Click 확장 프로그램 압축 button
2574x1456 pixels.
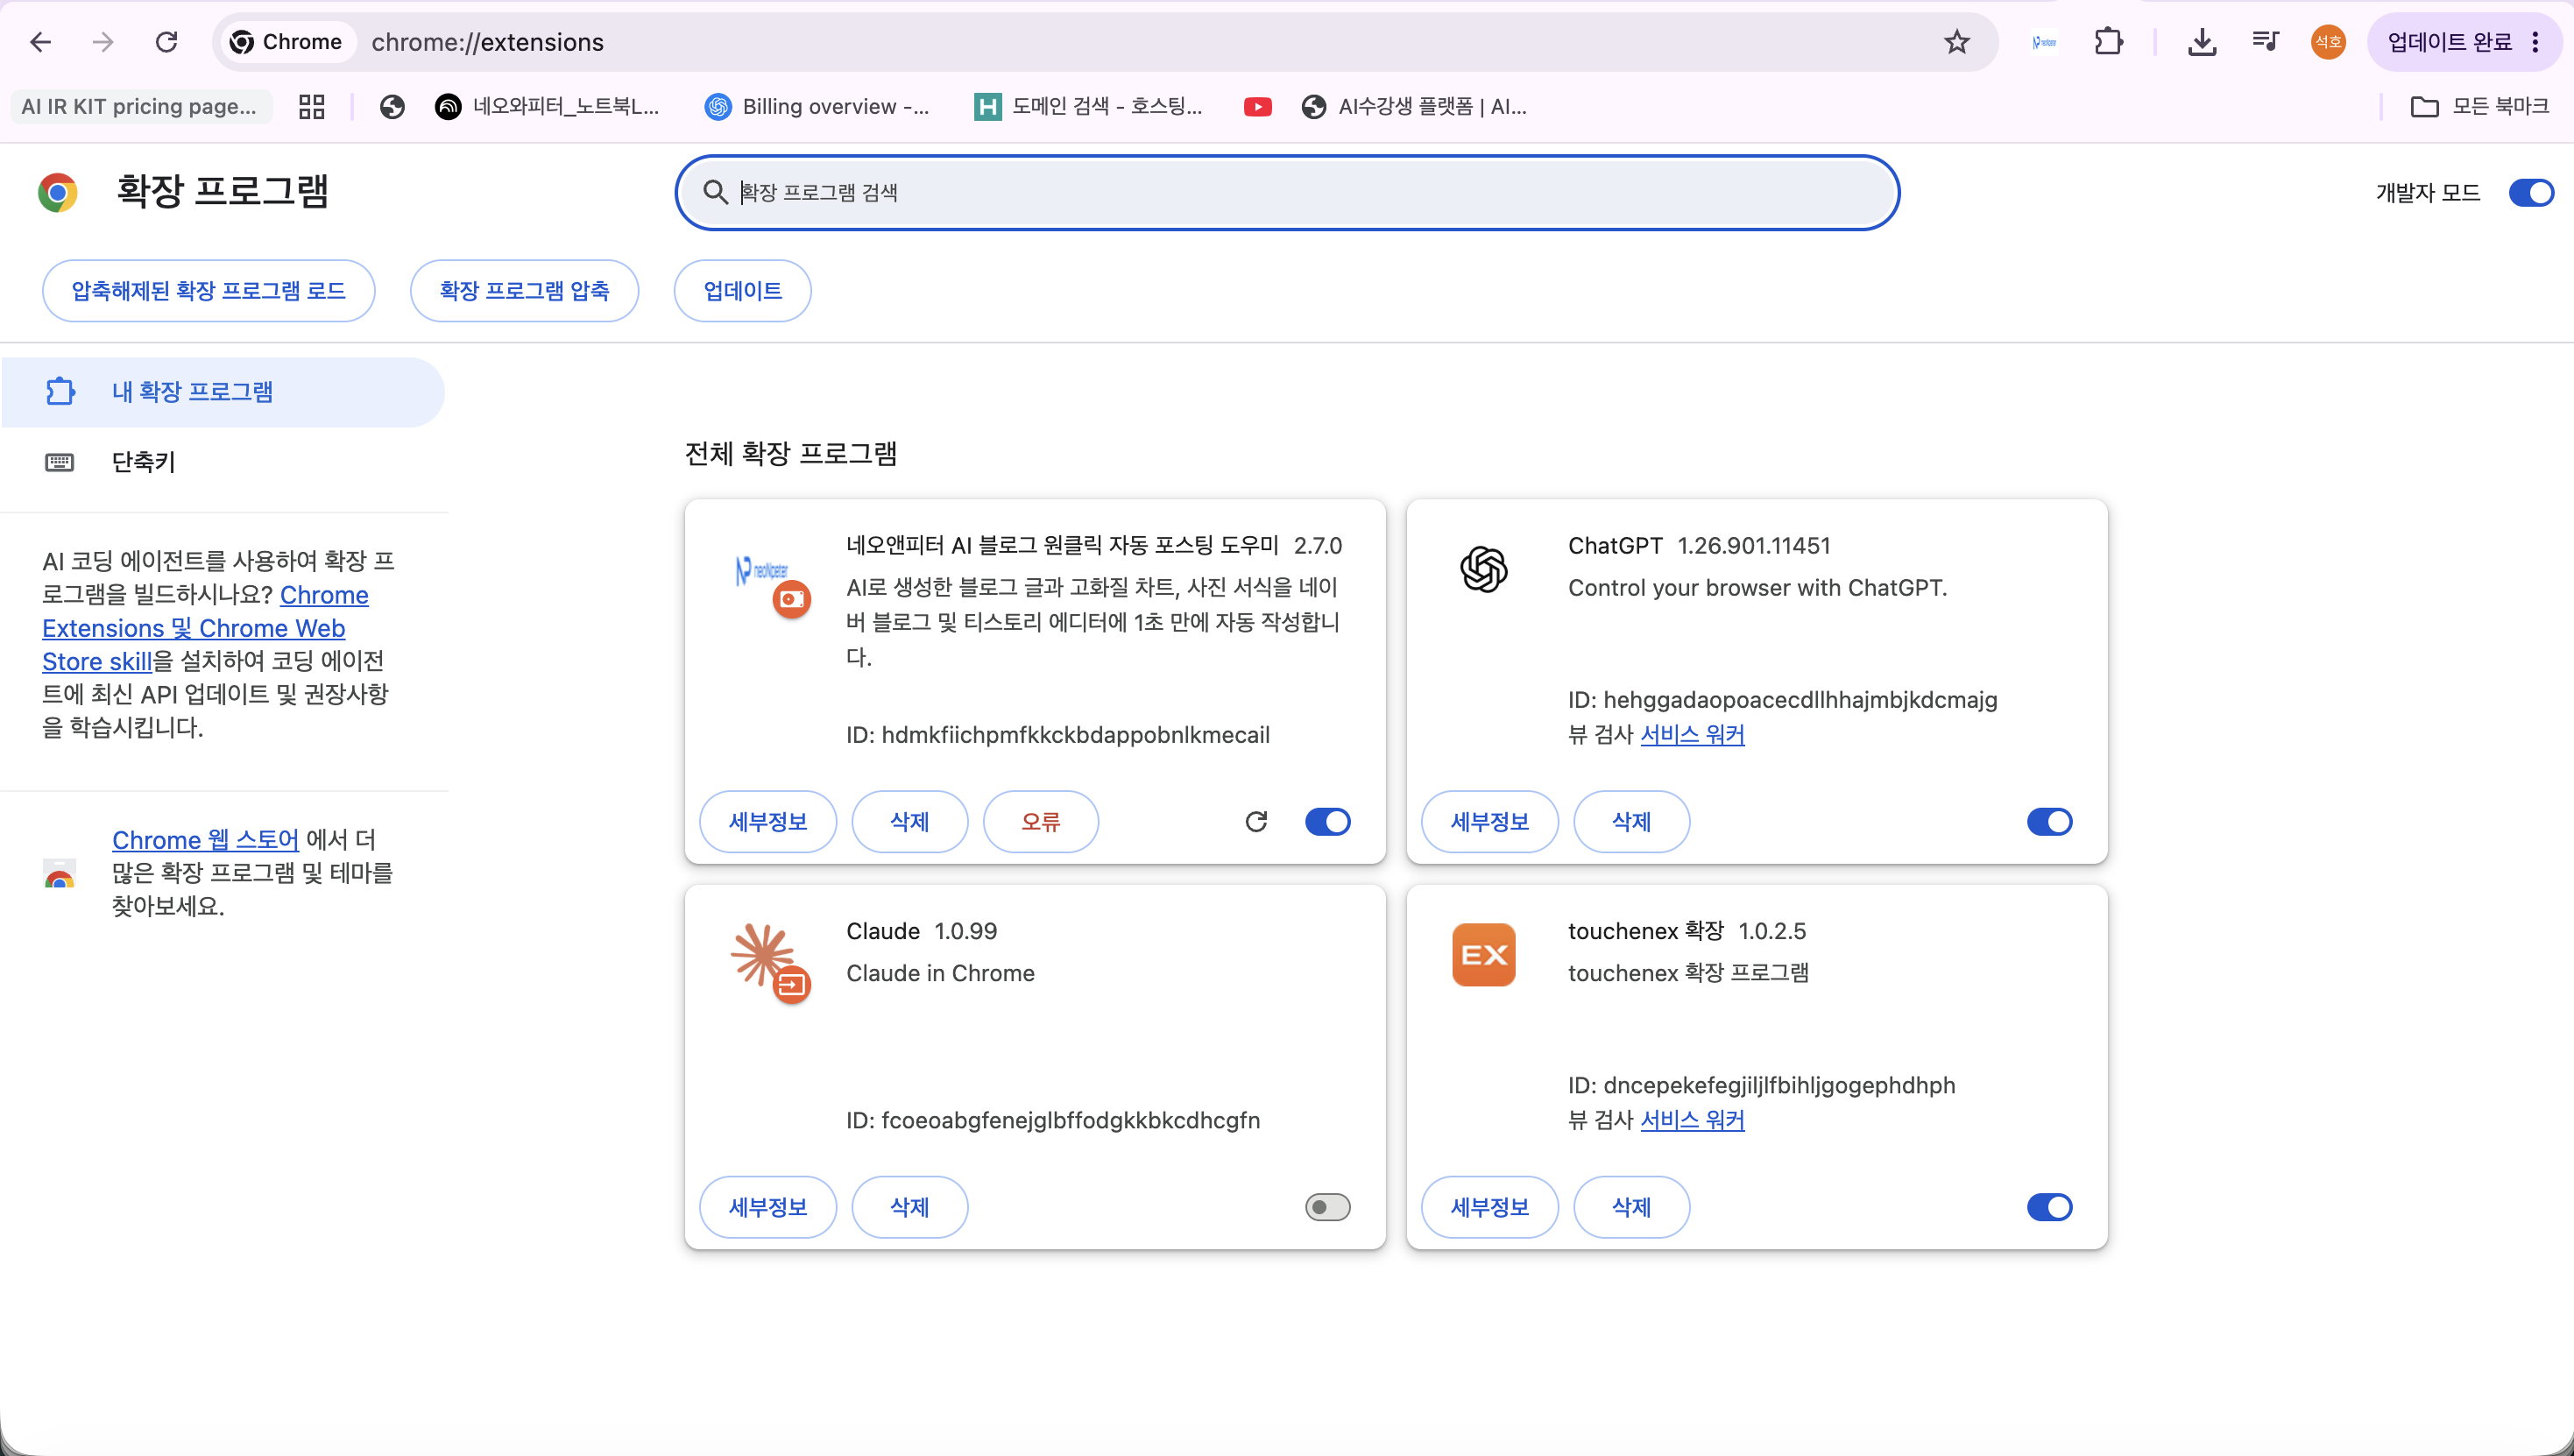click(x=524, y=291)
